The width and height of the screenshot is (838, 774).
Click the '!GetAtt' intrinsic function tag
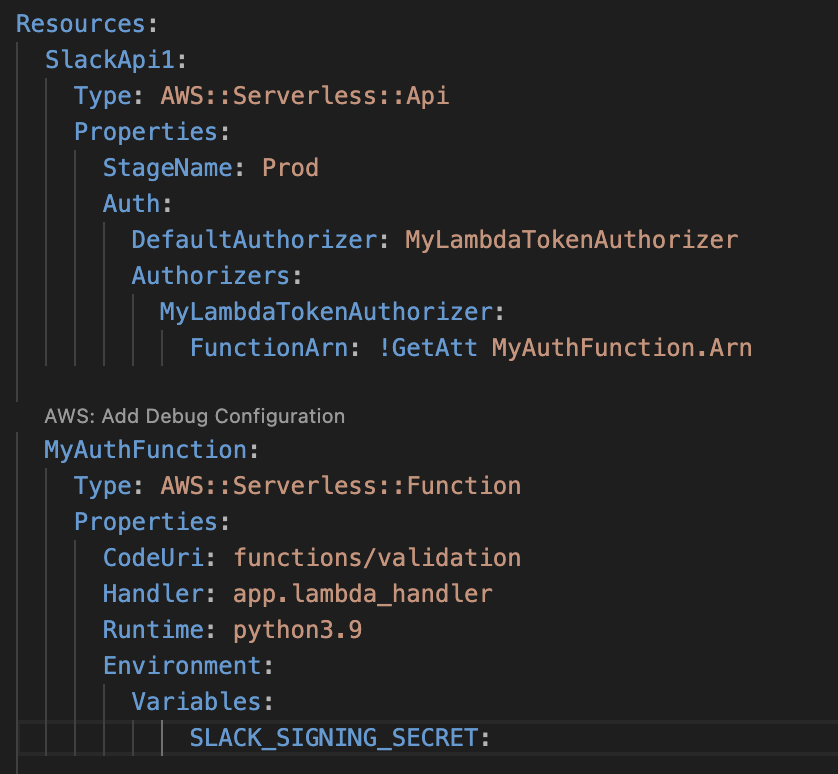pos(428,348)
